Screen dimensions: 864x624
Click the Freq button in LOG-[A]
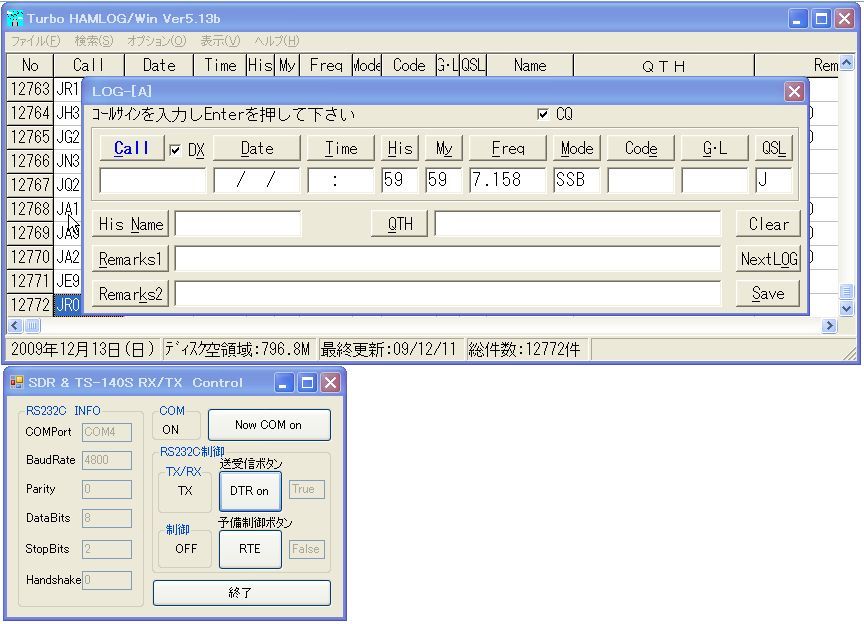507,148
